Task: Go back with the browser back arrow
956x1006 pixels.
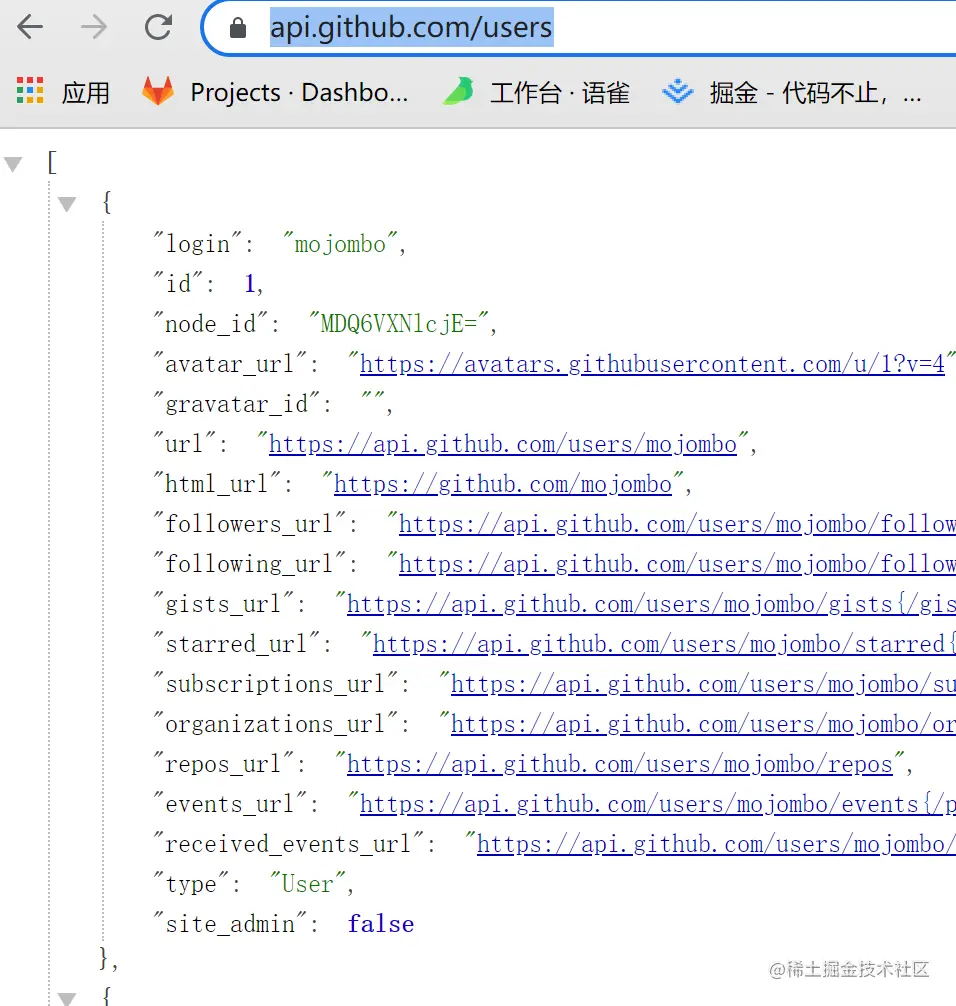Action: point(30,27)
